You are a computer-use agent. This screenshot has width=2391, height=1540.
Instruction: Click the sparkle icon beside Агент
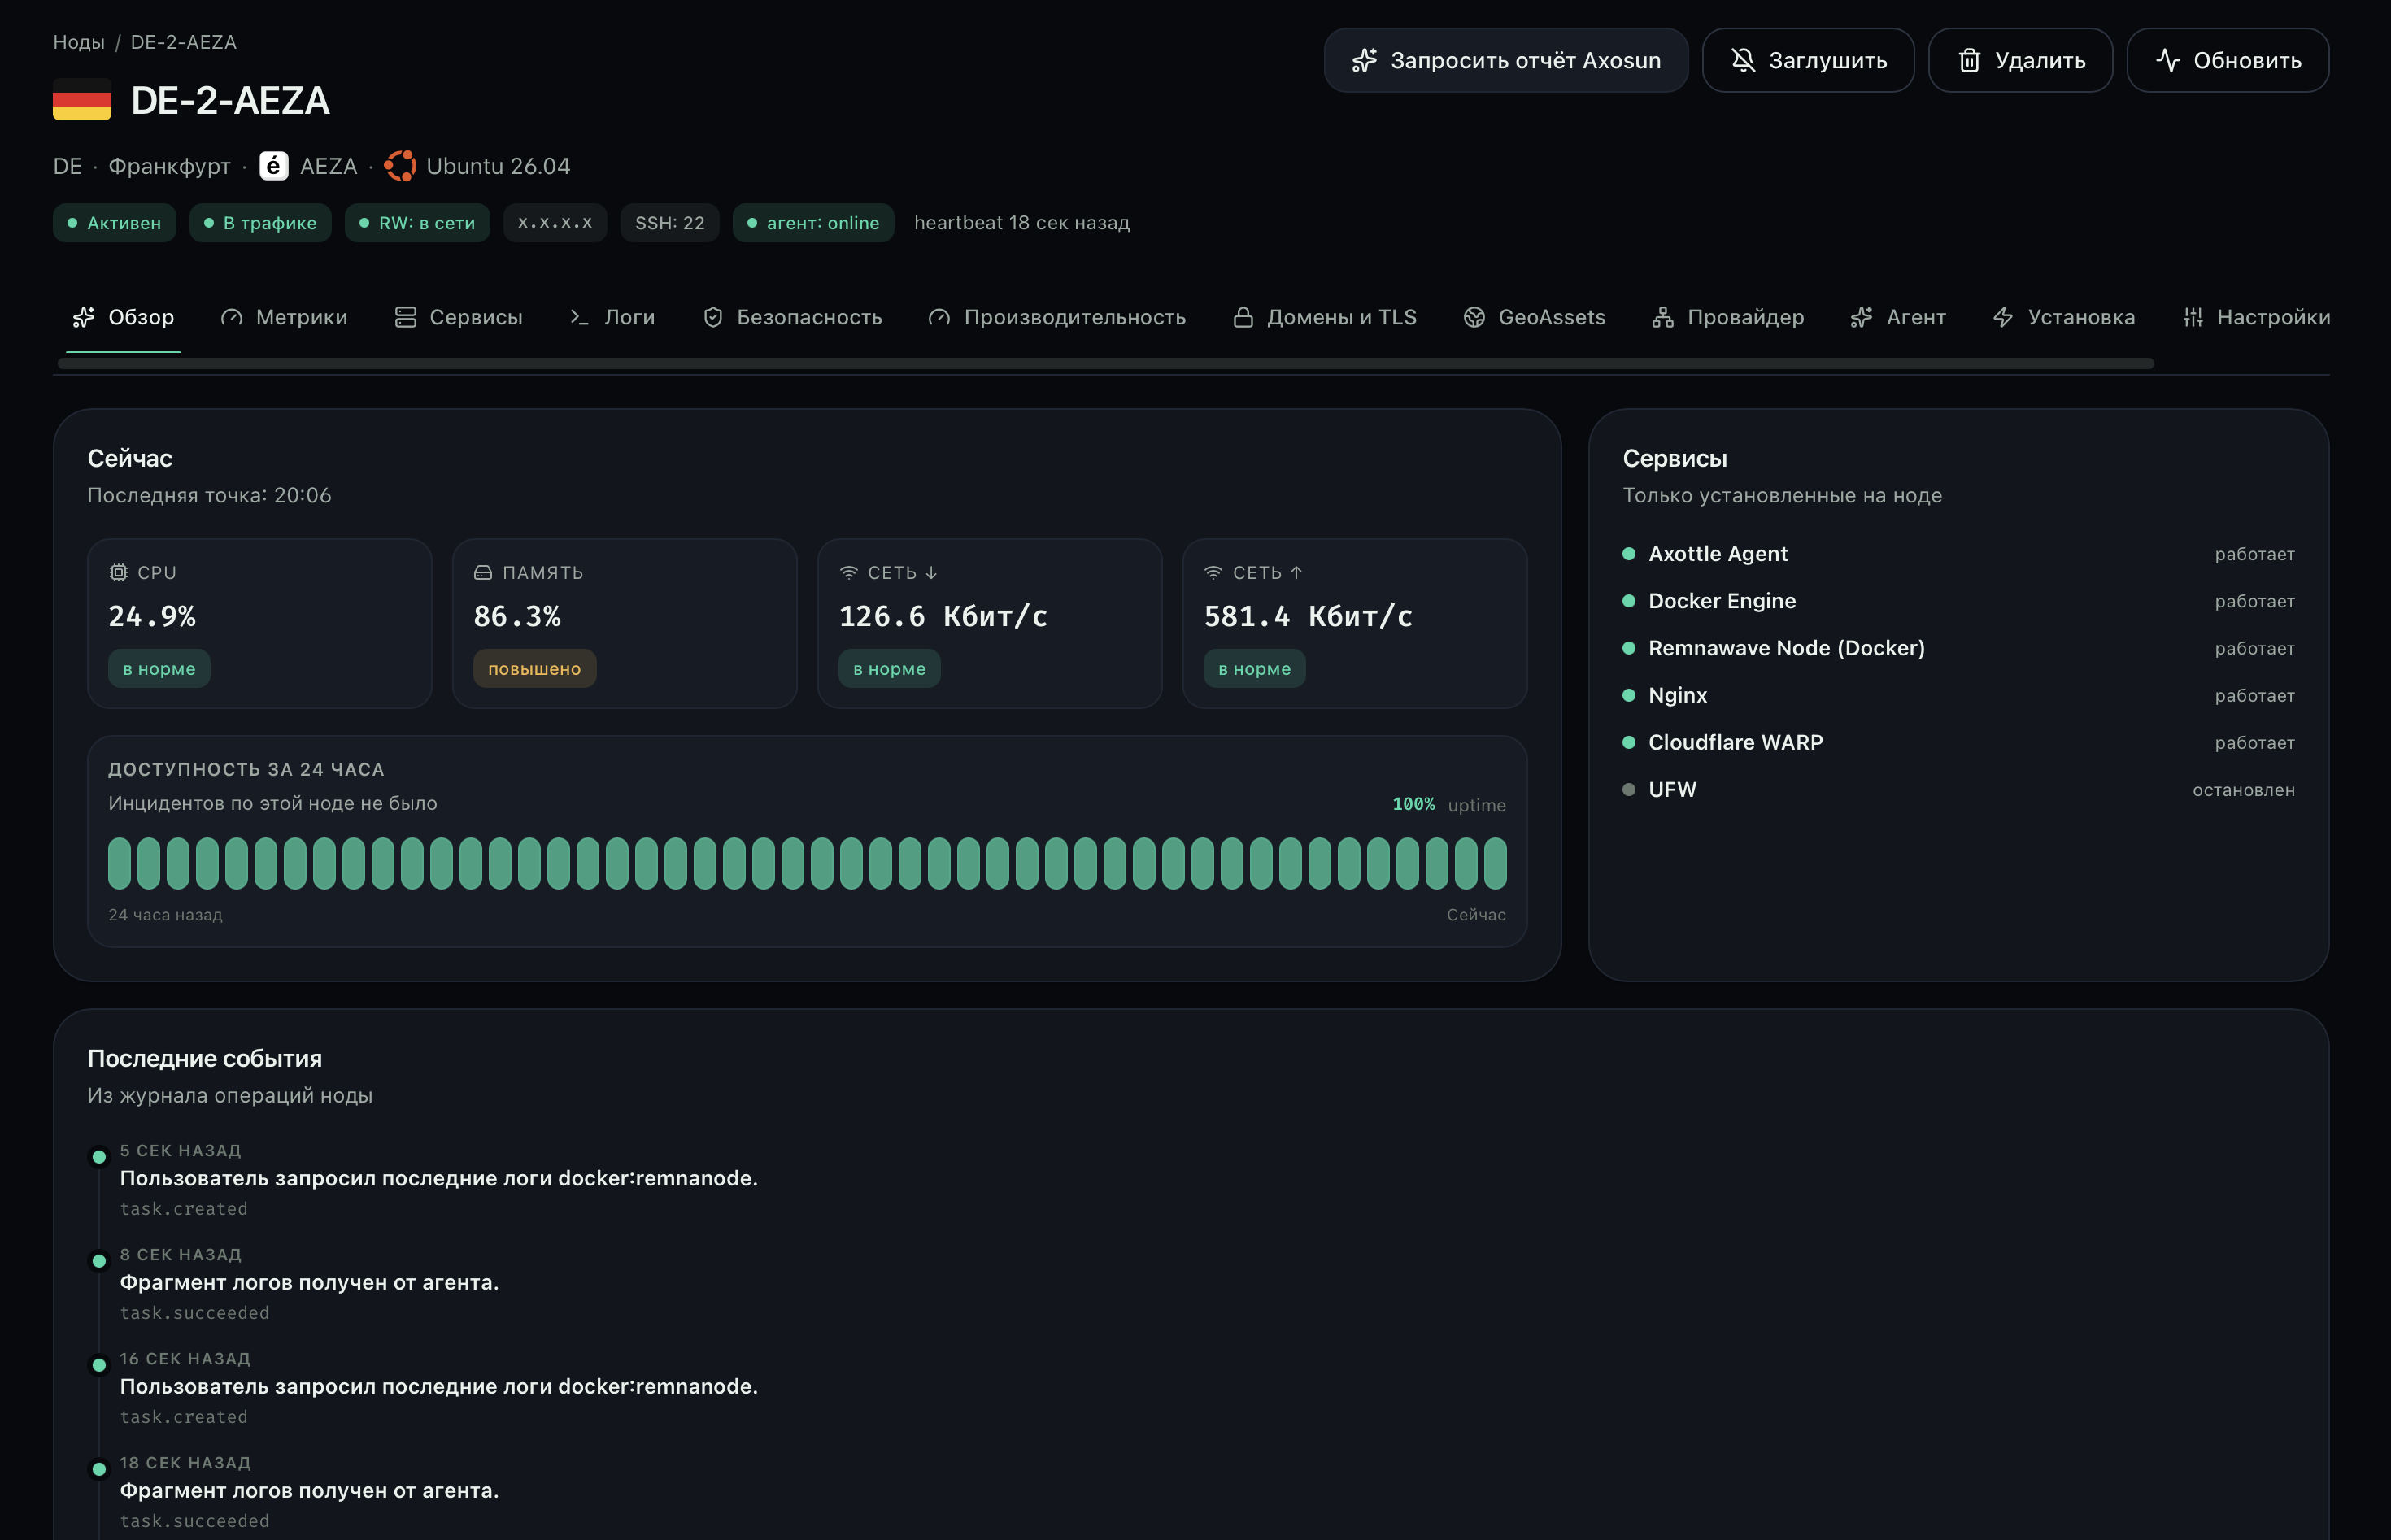tap(1861, 317)
